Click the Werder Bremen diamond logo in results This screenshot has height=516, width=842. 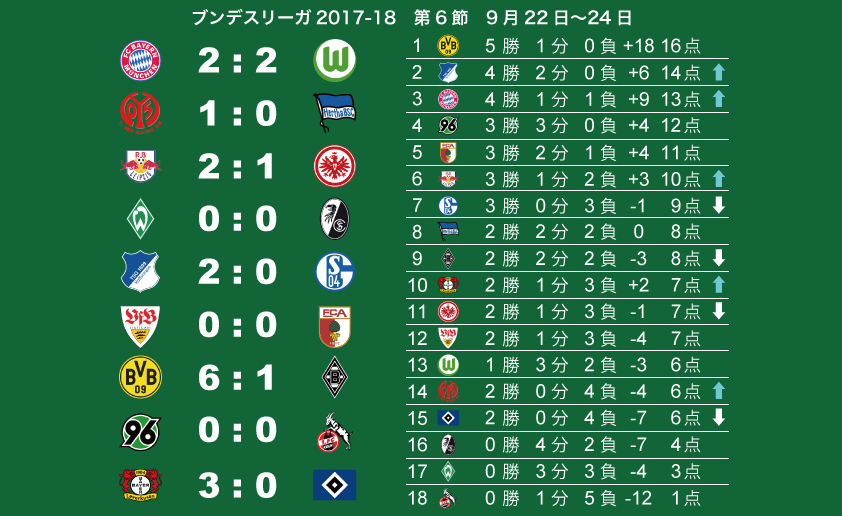[140, 219]
